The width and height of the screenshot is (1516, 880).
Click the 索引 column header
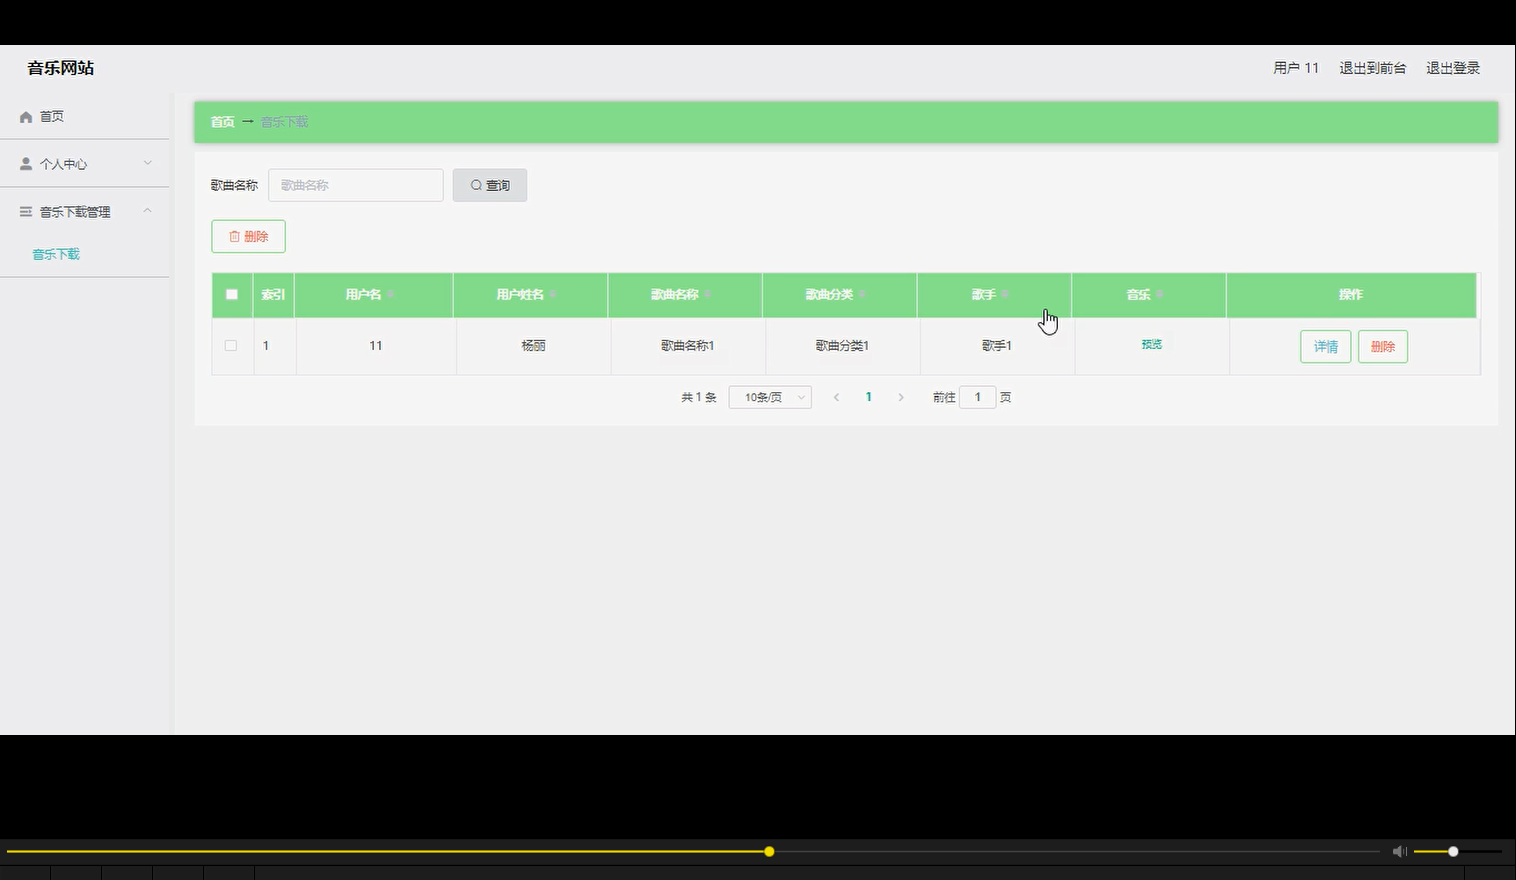(273, 295)
